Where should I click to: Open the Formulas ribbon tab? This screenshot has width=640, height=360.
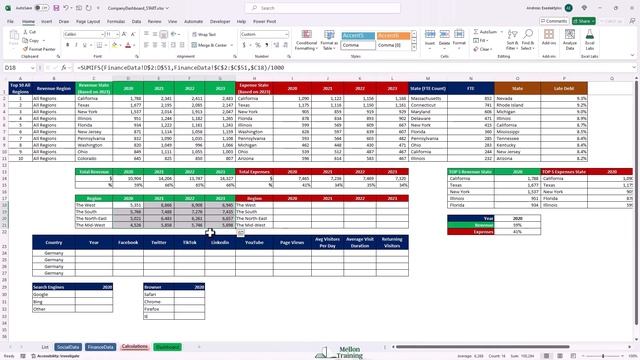tap(116, 21)
